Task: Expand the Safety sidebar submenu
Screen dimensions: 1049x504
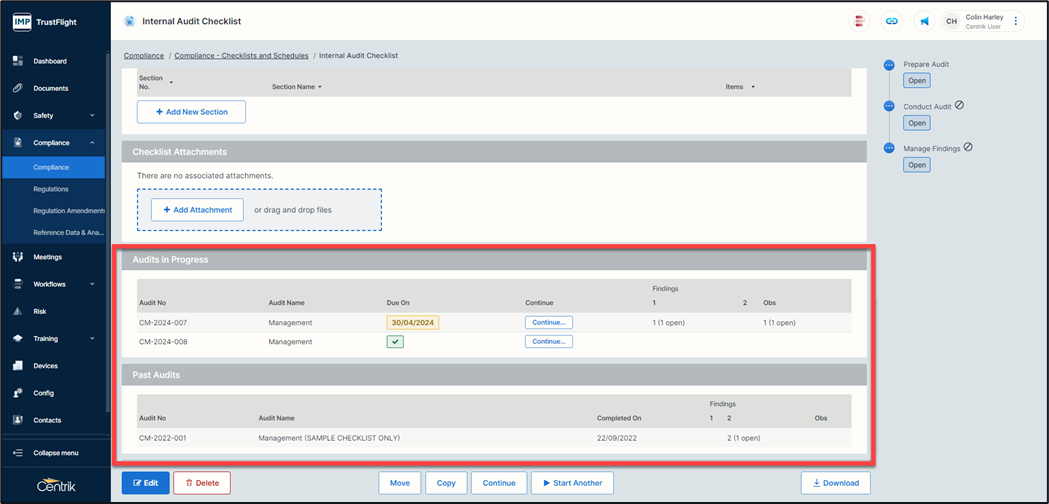Action: 92,116
